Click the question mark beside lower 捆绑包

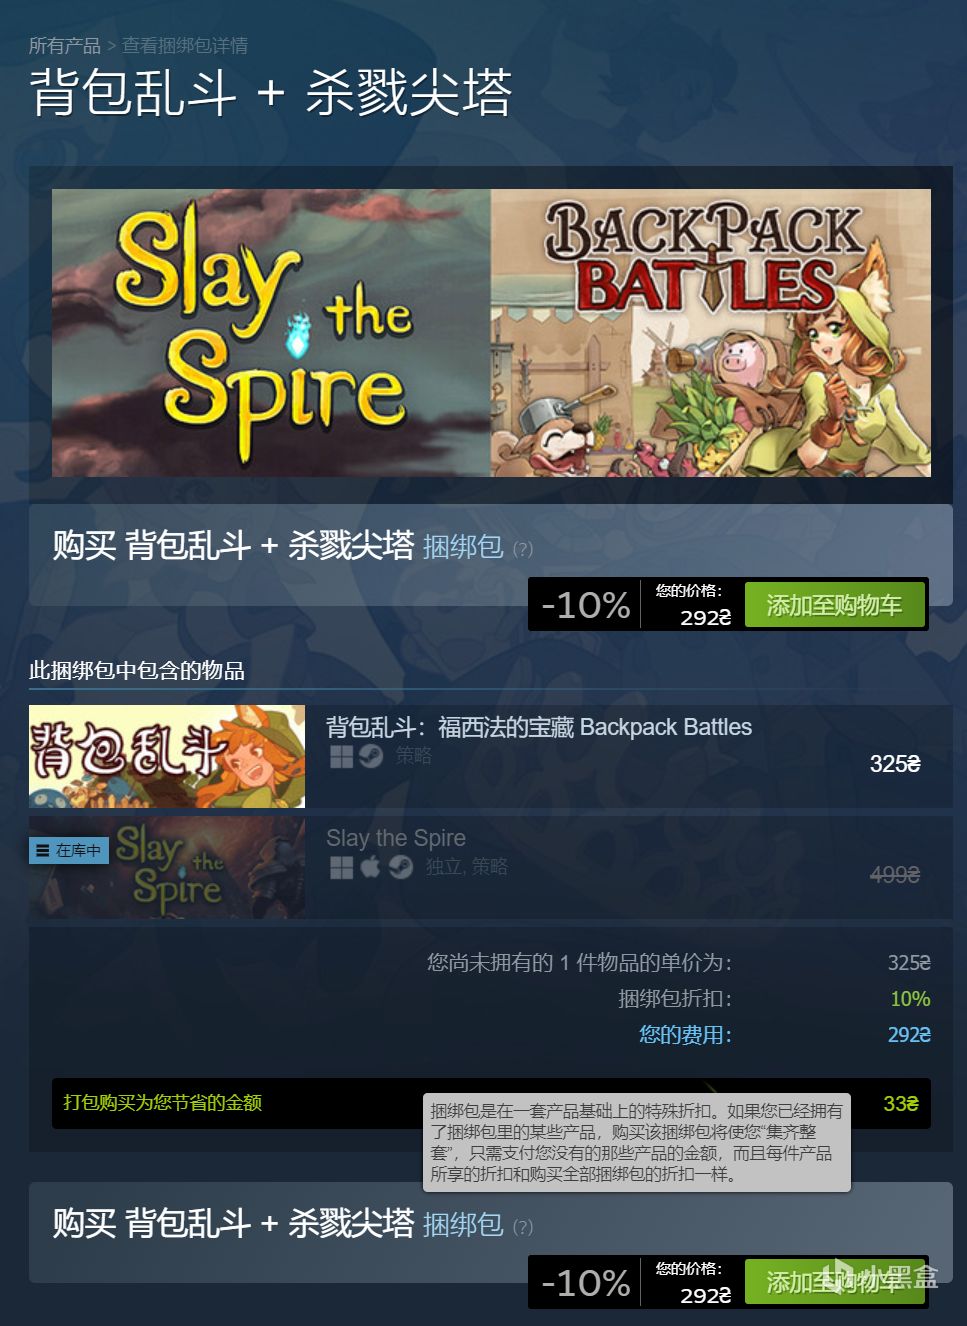(523, 1227)
